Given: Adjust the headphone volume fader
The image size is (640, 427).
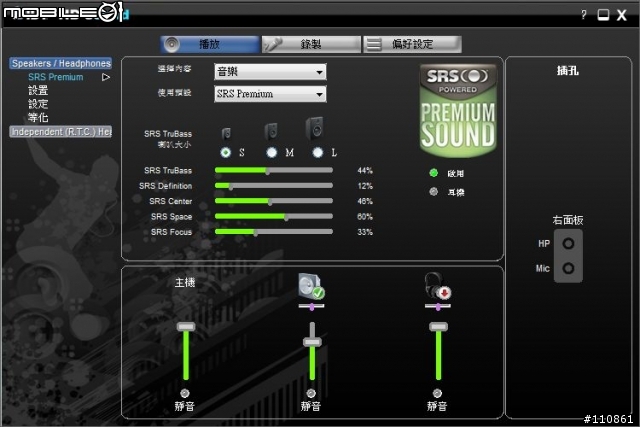Looking at the screenshot, I should pyautogui.click(x=438, y=351).
